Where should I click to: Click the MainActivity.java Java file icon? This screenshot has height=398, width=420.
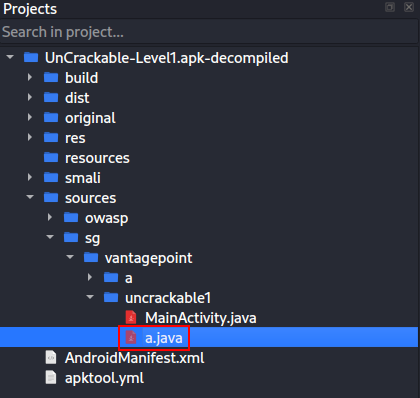point(131,317)
